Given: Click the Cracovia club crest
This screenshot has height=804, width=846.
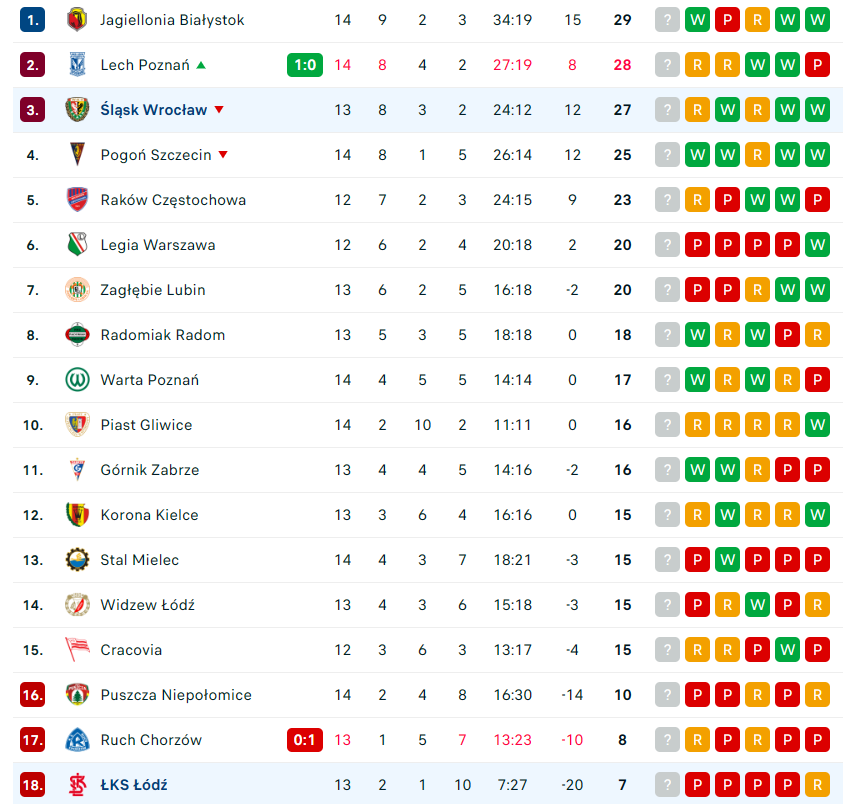Looking at the screenshot, I should (x=77, y=650).
